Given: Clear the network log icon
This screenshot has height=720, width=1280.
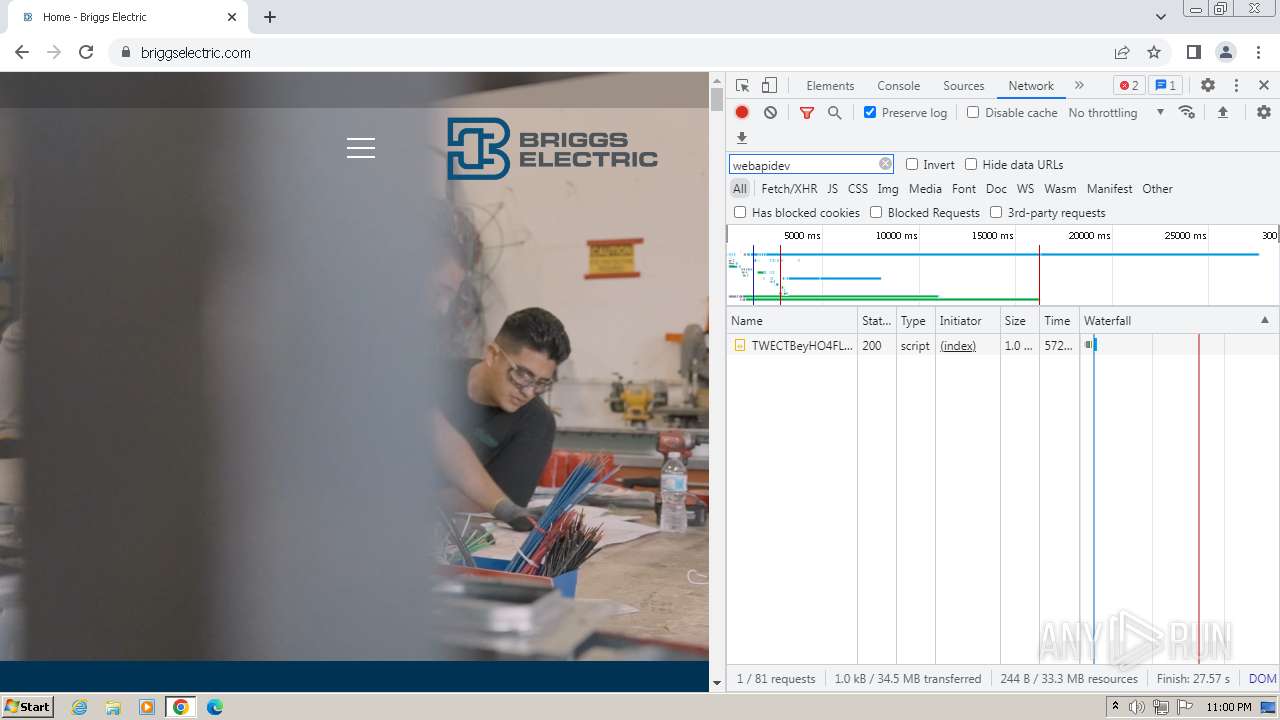Looking at the screenshot, I should (x=770, y=113).
